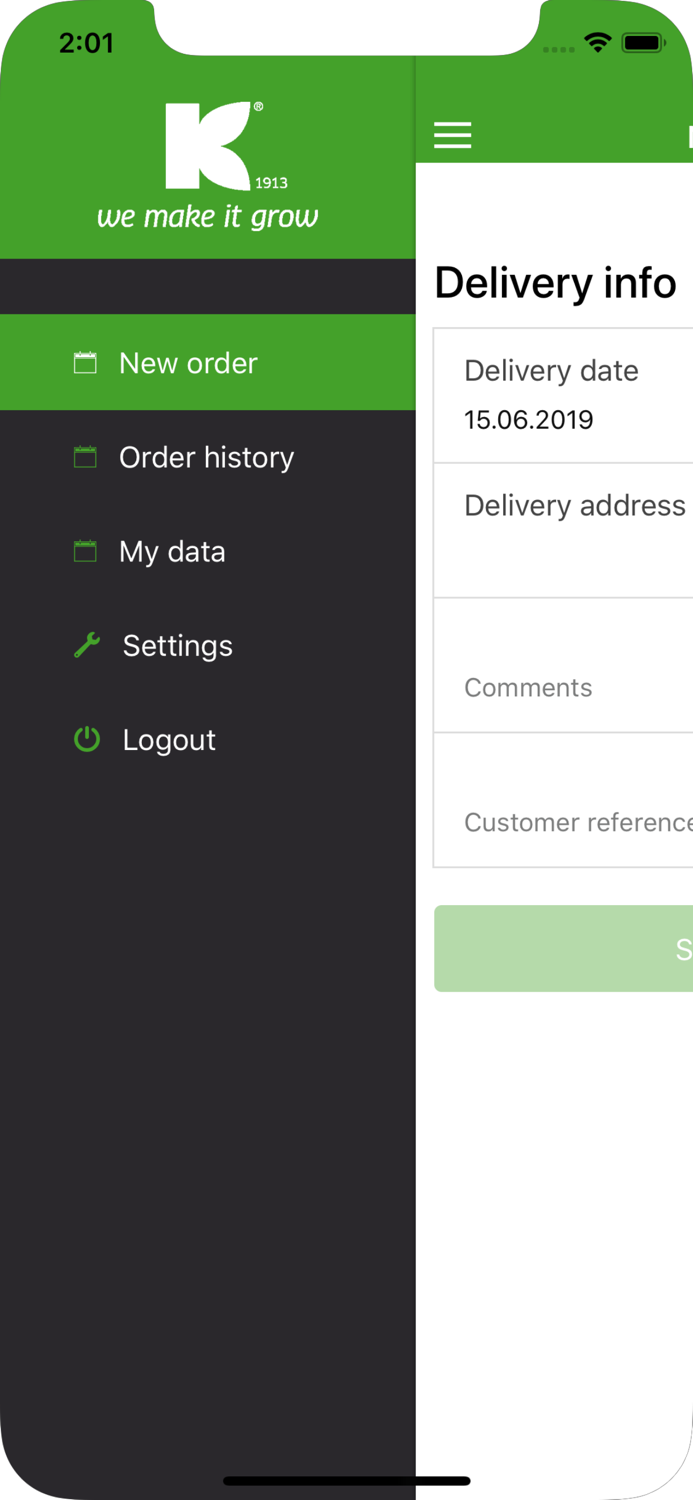This screenshot has width=693, height=1500.
Task: Go to the My data menu label
Action: click(172, 551)
